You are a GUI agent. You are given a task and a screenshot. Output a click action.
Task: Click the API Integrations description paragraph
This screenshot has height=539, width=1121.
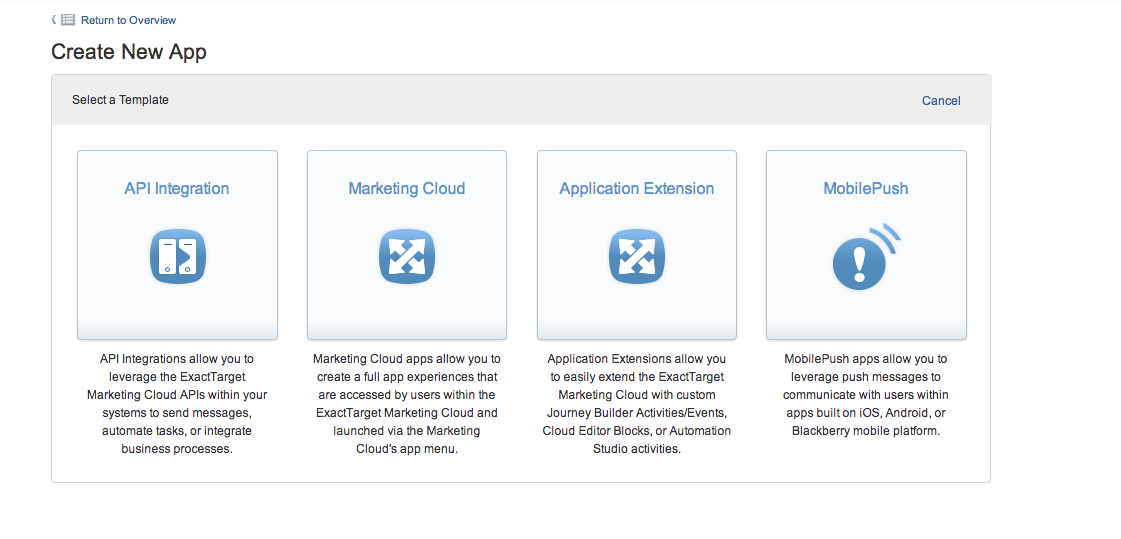pos(177,404)
